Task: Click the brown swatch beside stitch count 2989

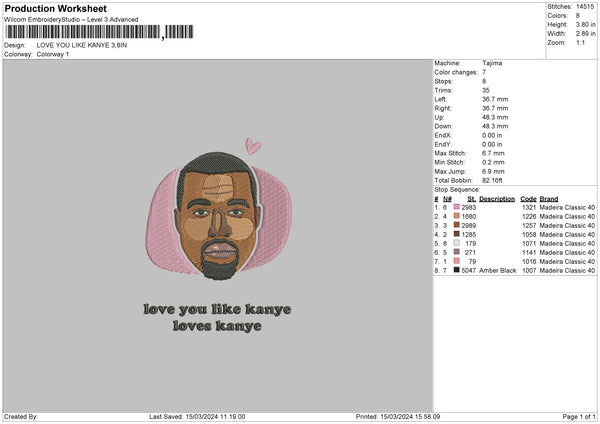Action: (x=457, y=225)
